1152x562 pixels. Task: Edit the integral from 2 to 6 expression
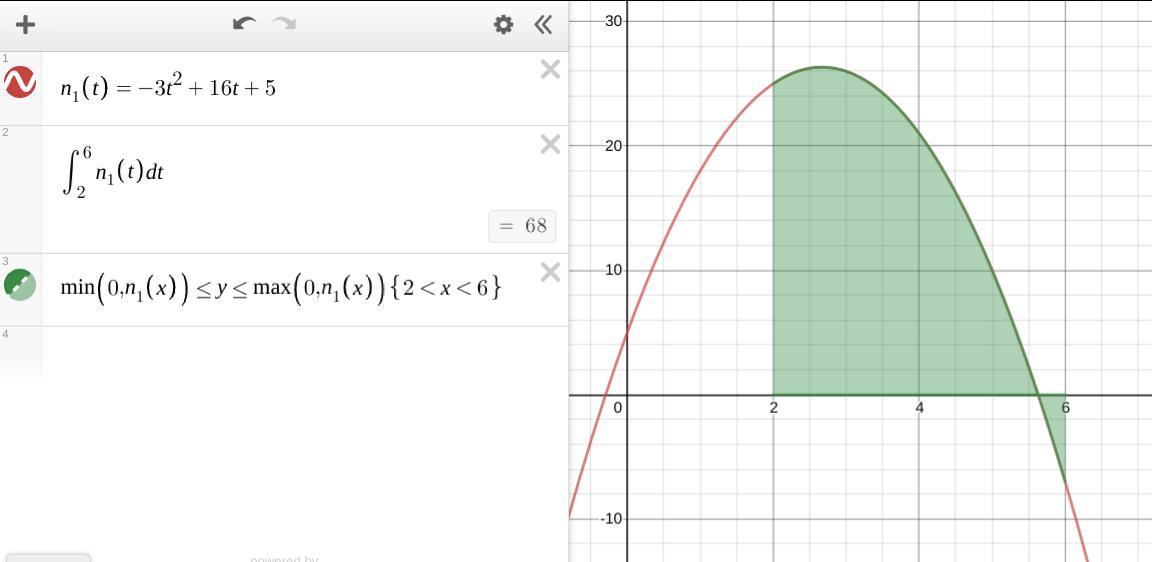[113, 173]
